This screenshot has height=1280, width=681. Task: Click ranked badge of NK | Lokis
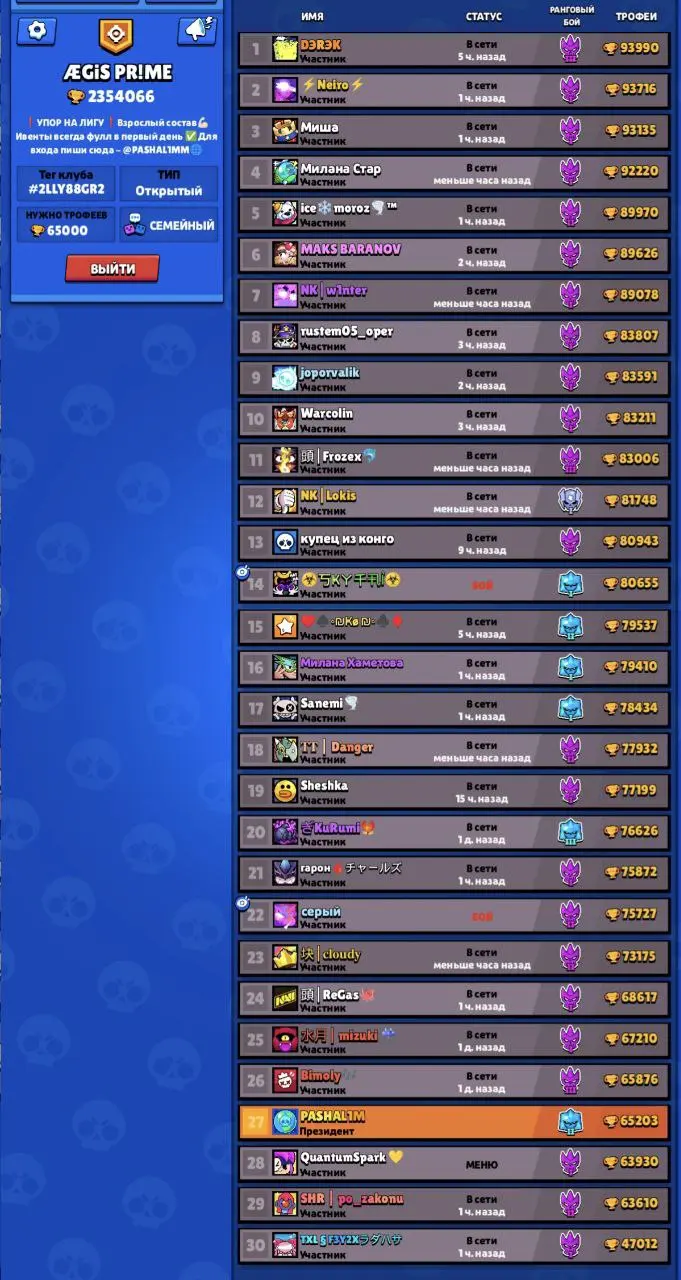coord(570,501)
